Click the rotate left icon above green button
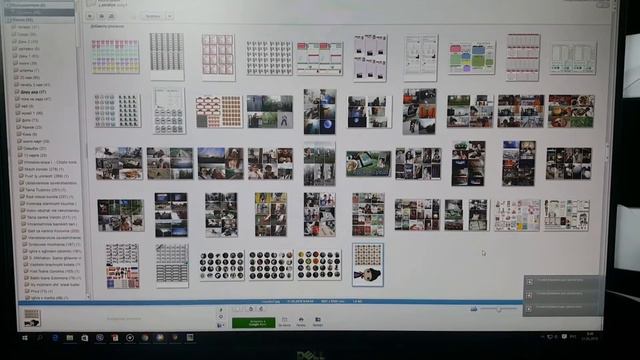 click(x=251, y=309)
